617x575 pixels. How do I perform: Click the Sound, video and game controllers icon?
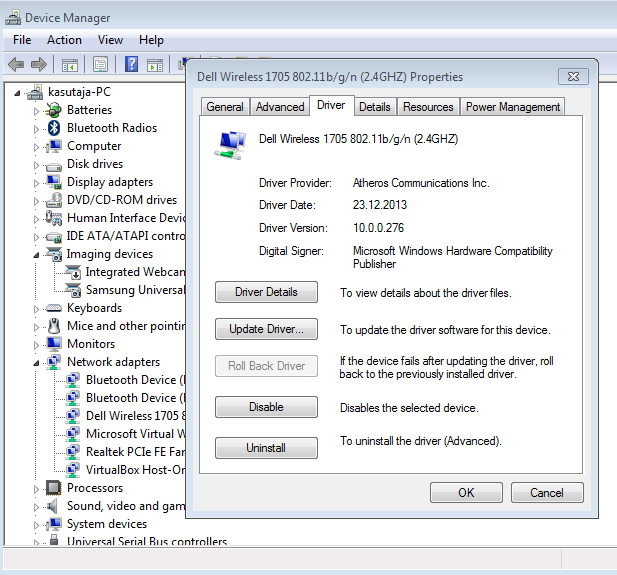(x=52, y=506)
